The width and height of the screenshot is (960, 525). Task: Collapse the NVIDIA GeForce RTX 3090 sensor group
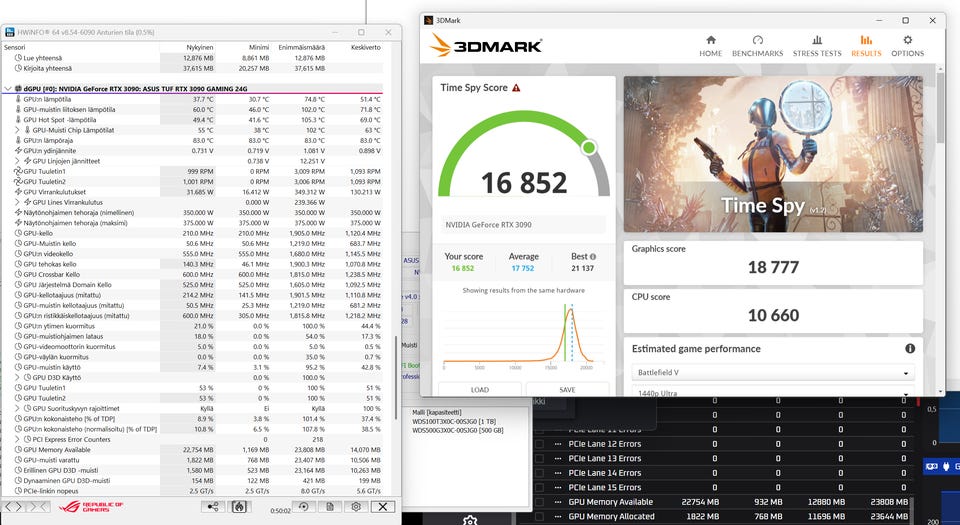coord(7,89)
